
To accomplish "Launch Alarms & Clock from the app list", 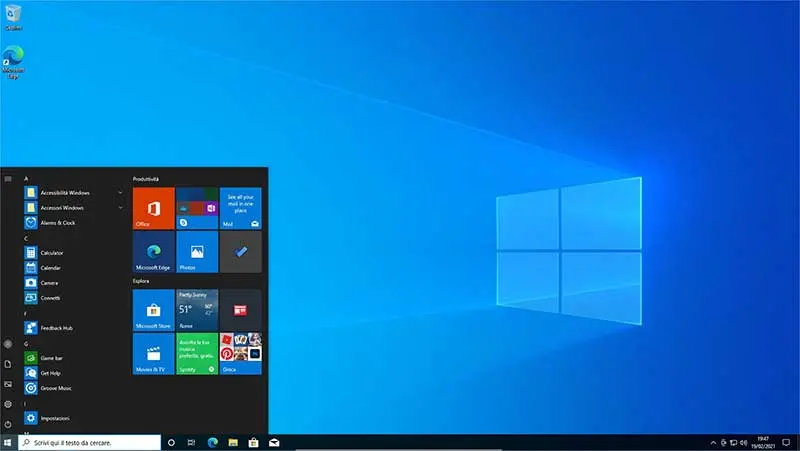I will tap(74, 222).
